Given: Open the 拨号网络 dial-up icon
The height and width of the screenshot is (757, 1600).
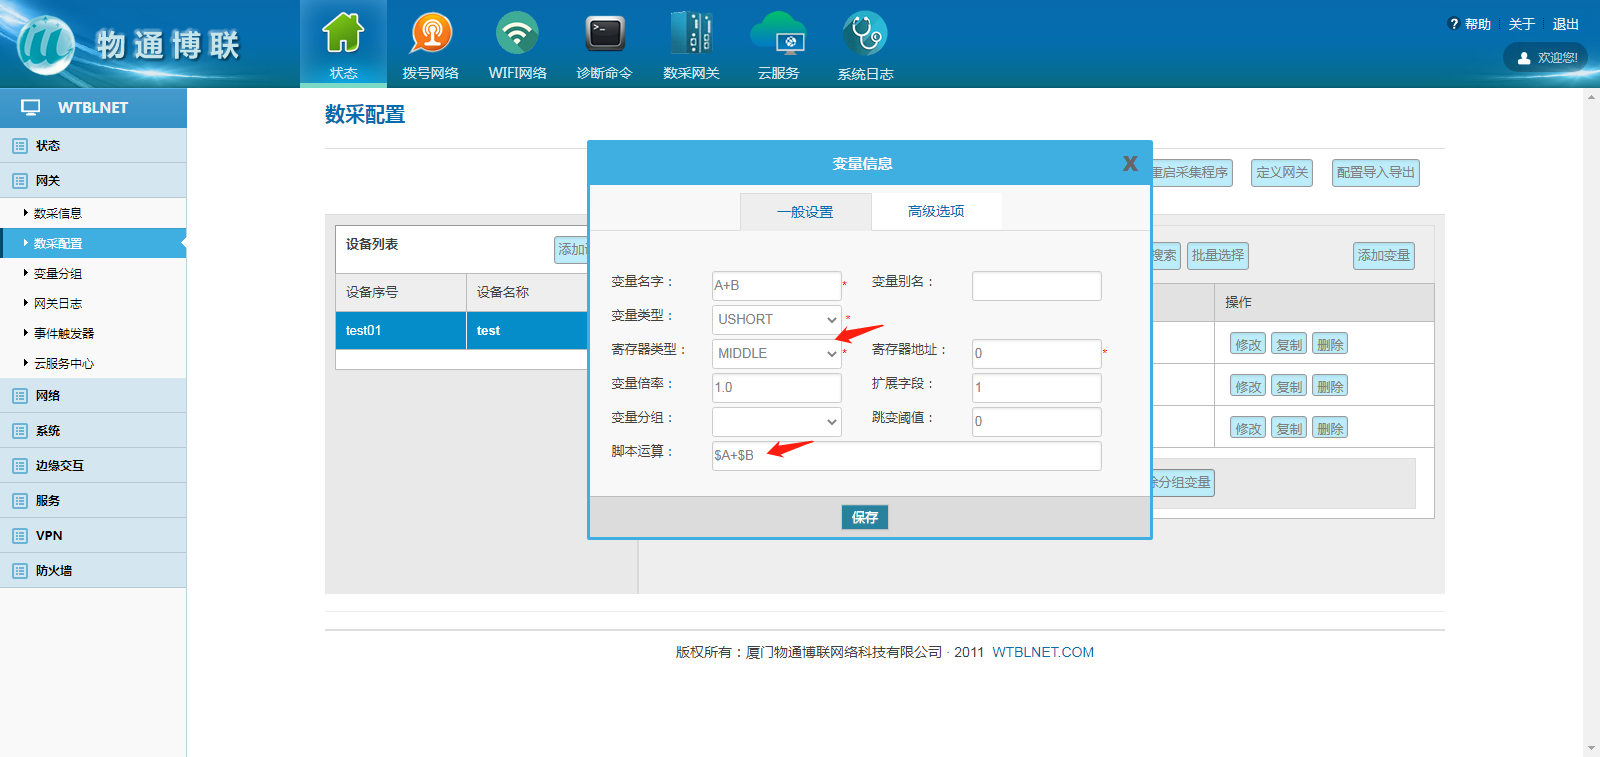Looking at the screenshot, I should [x=431, y=33].
